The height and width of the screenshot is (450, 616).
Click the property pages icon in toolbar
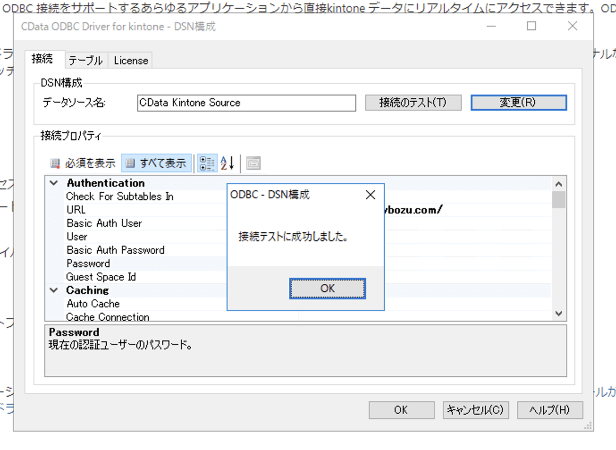tap(253, 163)
